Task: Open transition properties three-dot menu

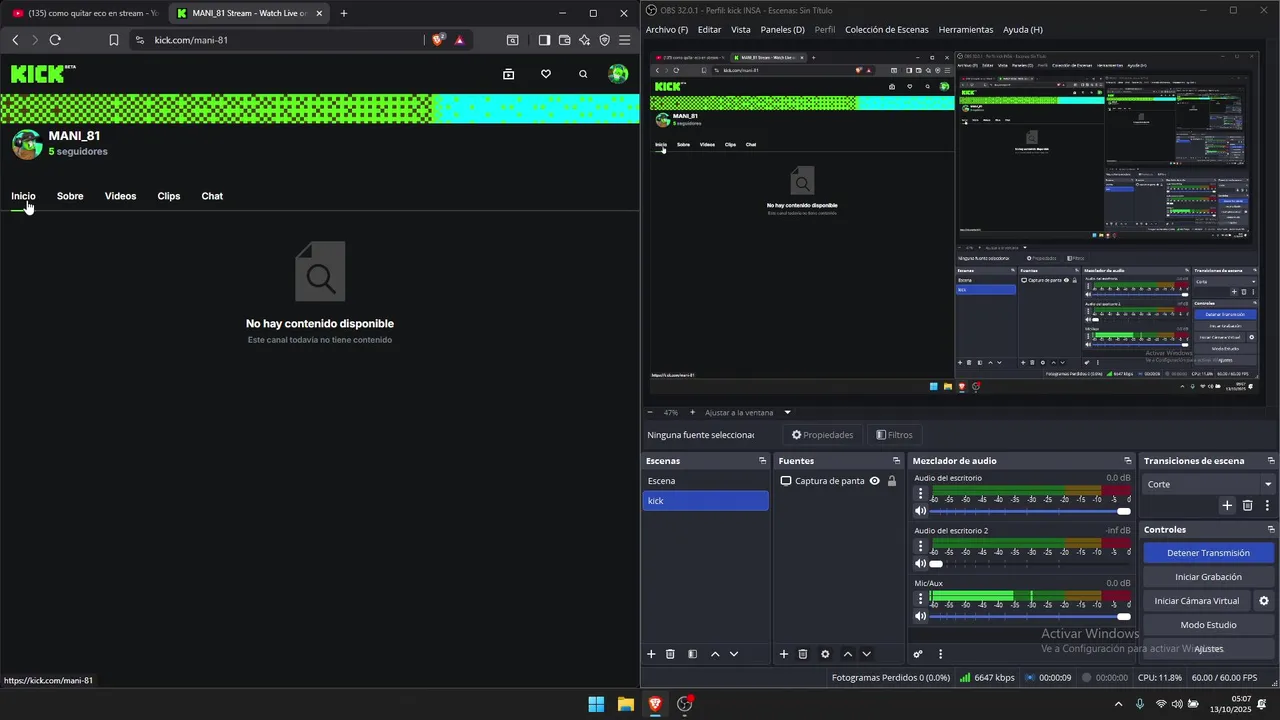Action: point(1267,505)
